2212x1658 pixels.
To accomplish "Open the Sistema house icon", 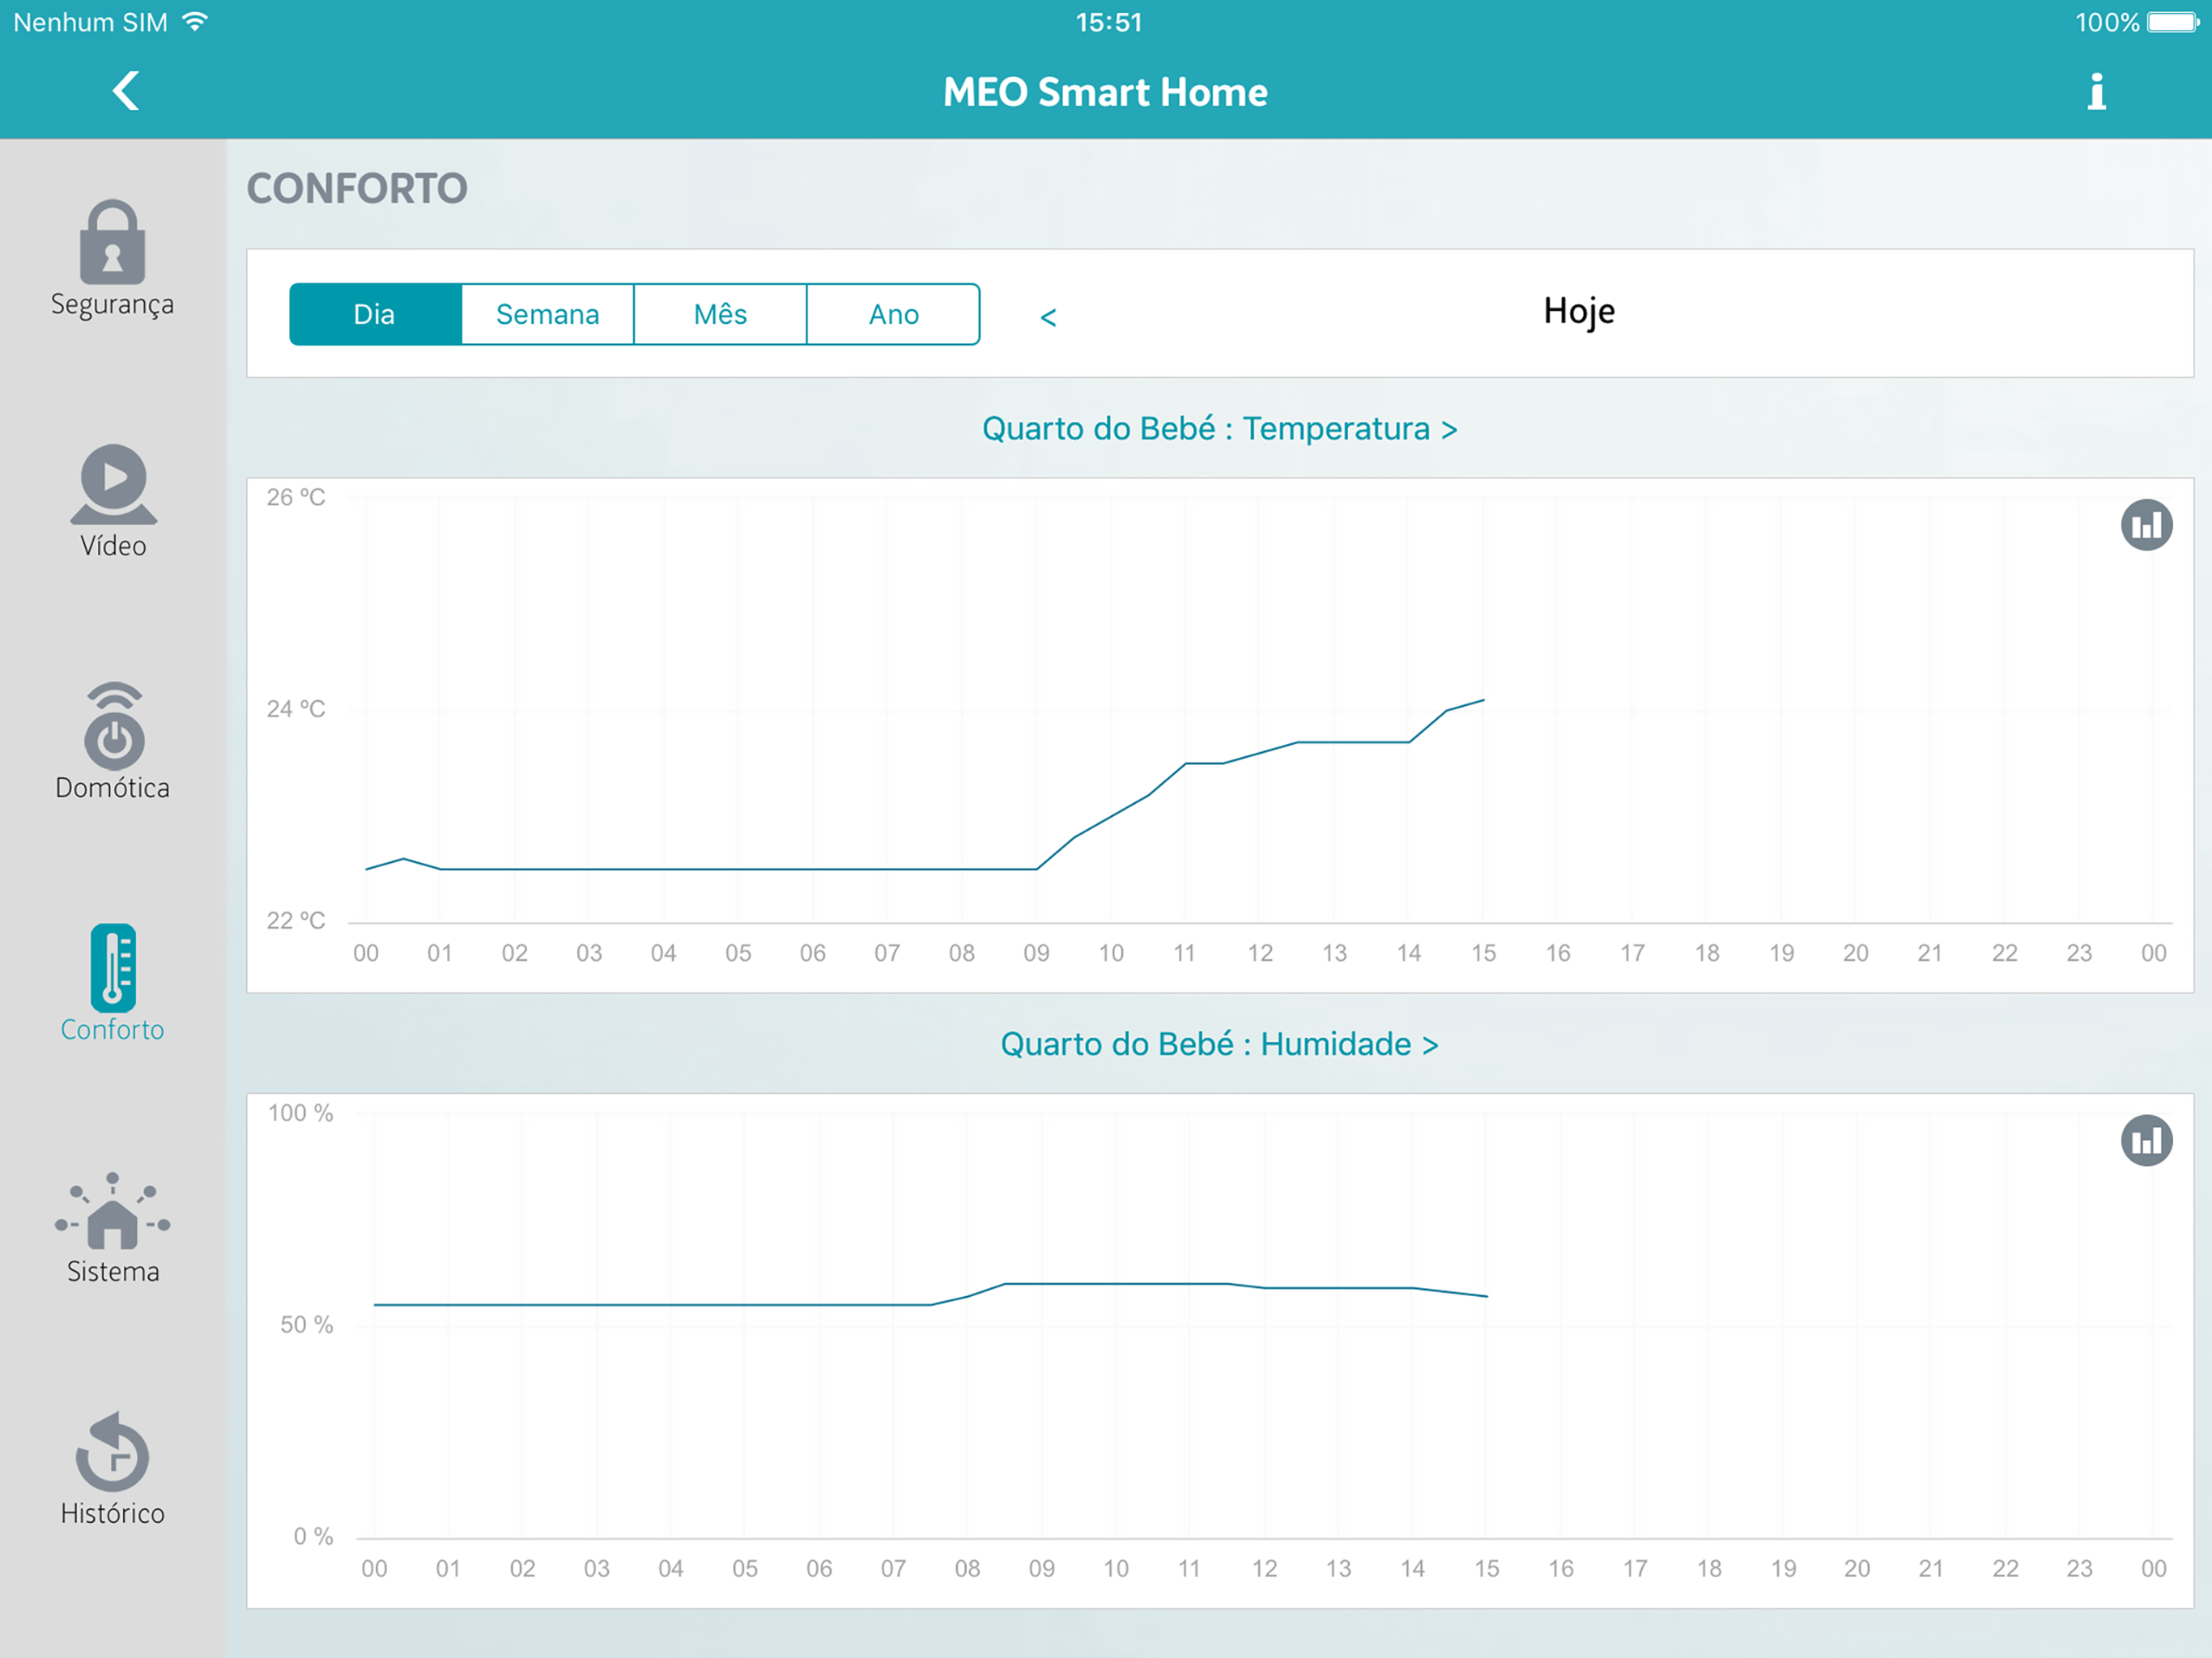I will (113, 1212).
